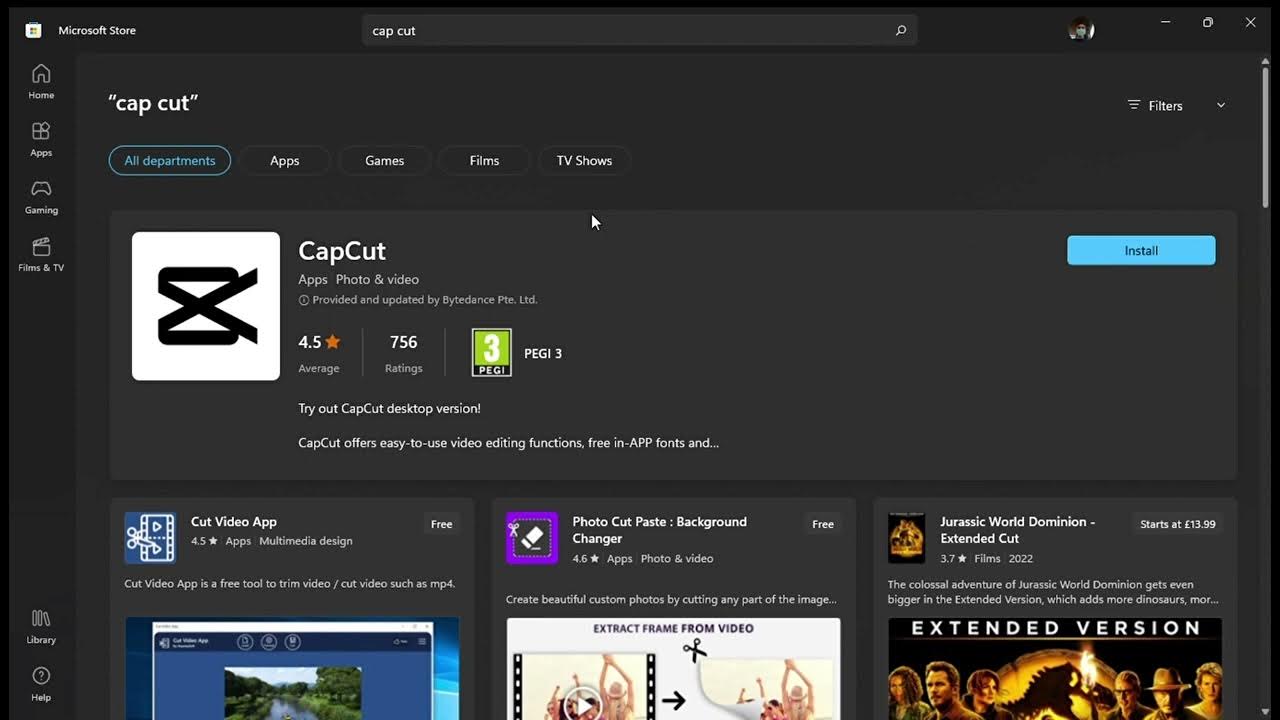Screen dimensions: 1280x720
Task: Minimize the Microsoft Store window
Action: (x=1165, y=22)
